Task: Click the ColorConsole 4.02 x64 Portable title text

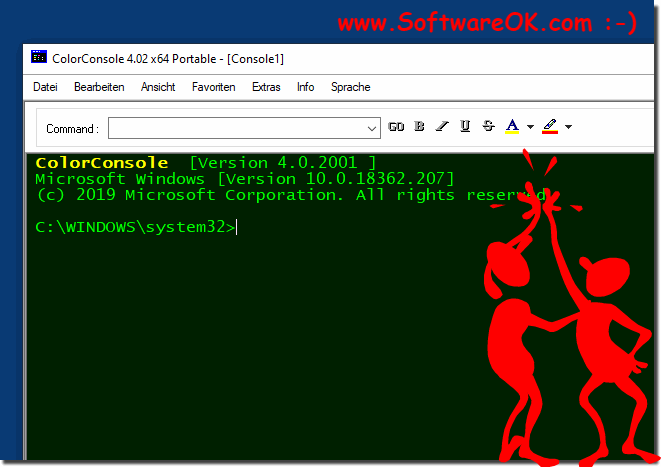Action: [x=168, y=59]
